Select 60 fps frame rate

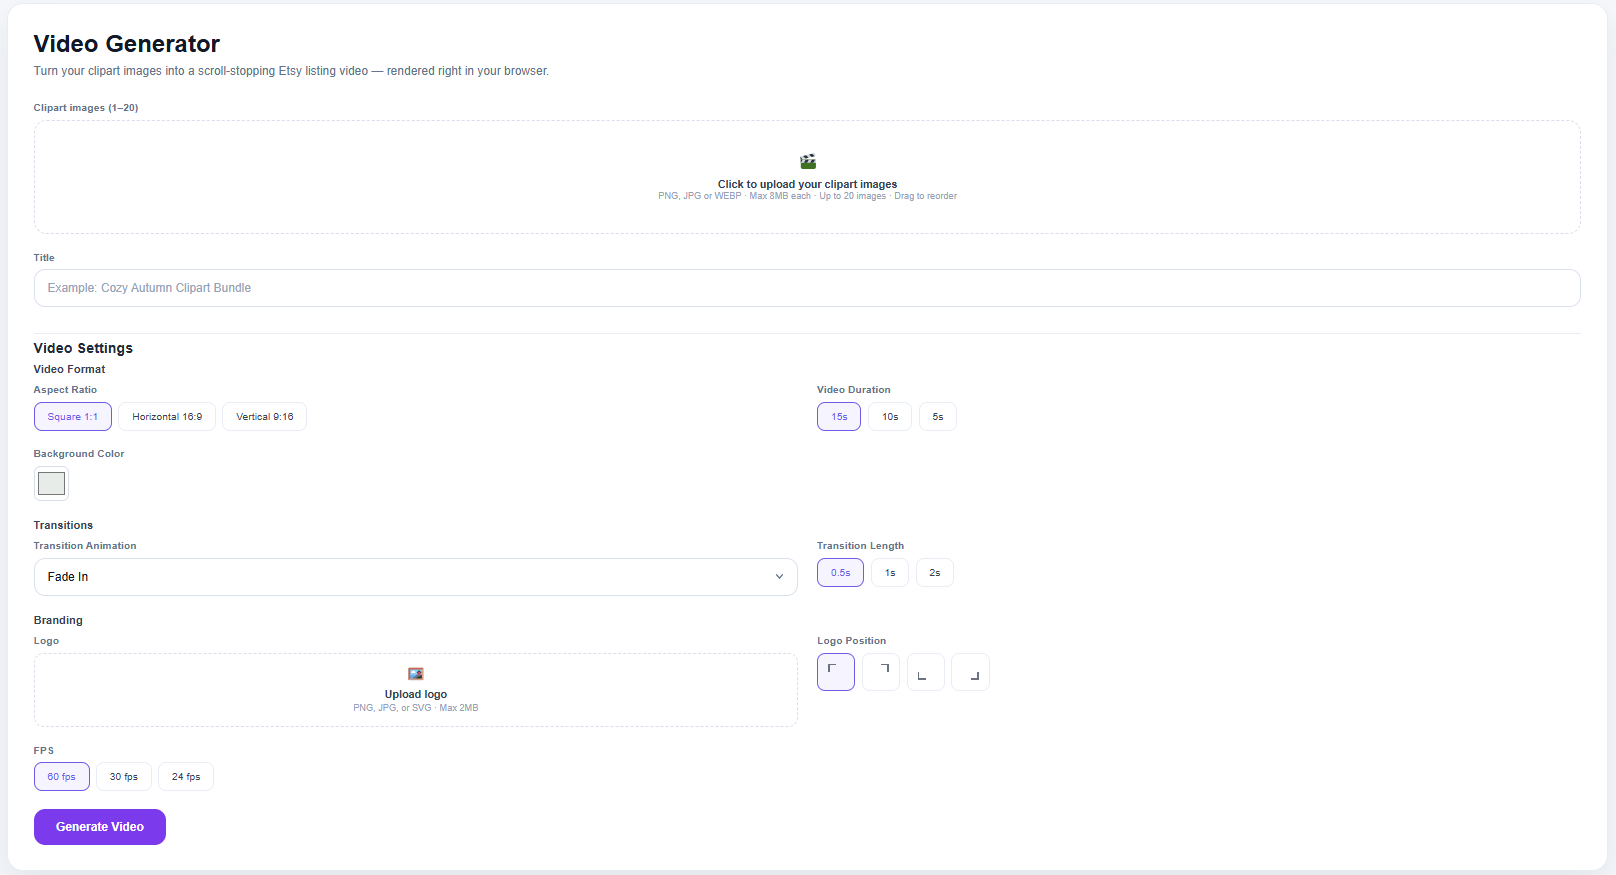(x=62, y=777)
